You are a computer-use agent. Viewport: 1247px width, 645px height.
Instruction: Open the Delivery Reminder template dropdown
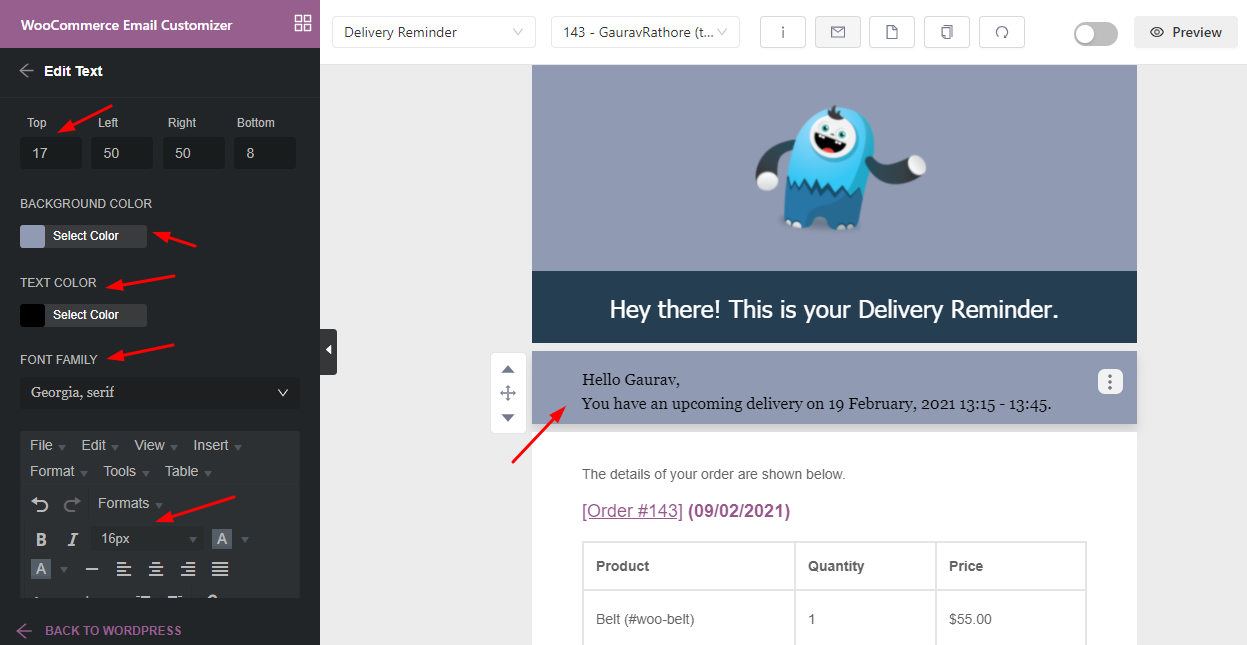(432, 32)
